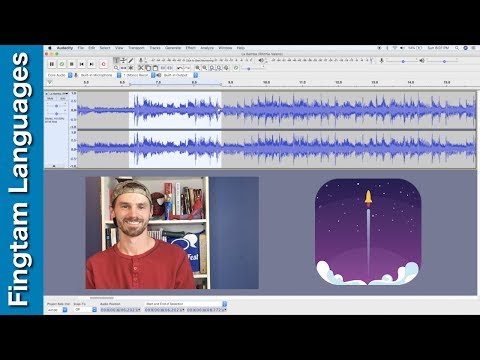The height and width of the screenshot is (360, 480).
Task: Open the Audacity application menu
Action: click(x=65, y=48)
